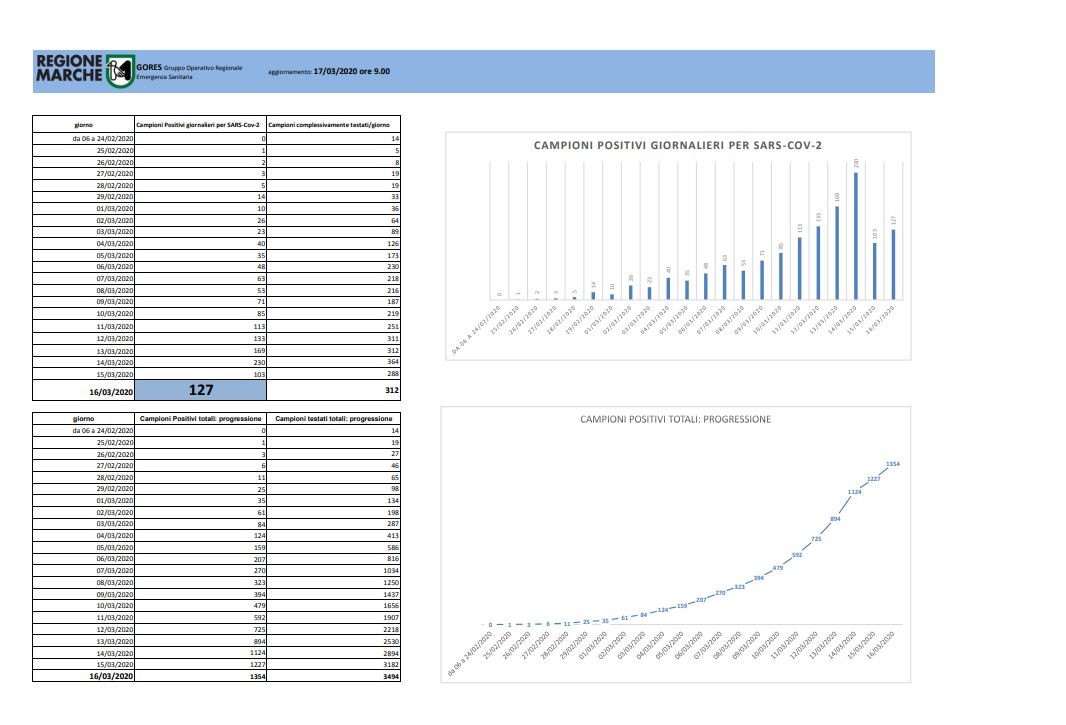Select header "Campioni Positivi giornalieri per SARS-Cov-2"
This screenshot has height=725, width=1066.
click(198, 125)
